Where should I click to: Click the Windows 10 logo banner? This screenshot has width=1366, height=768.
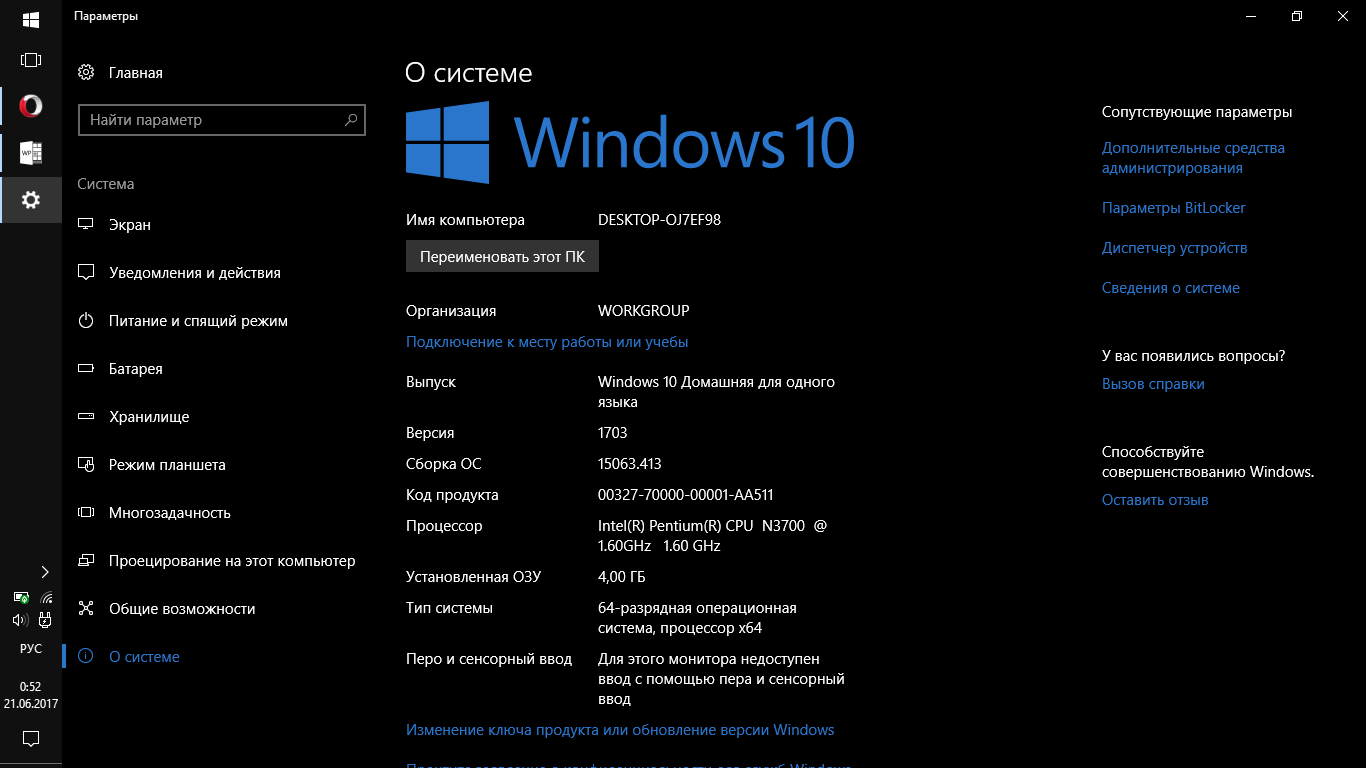(630, 142)
